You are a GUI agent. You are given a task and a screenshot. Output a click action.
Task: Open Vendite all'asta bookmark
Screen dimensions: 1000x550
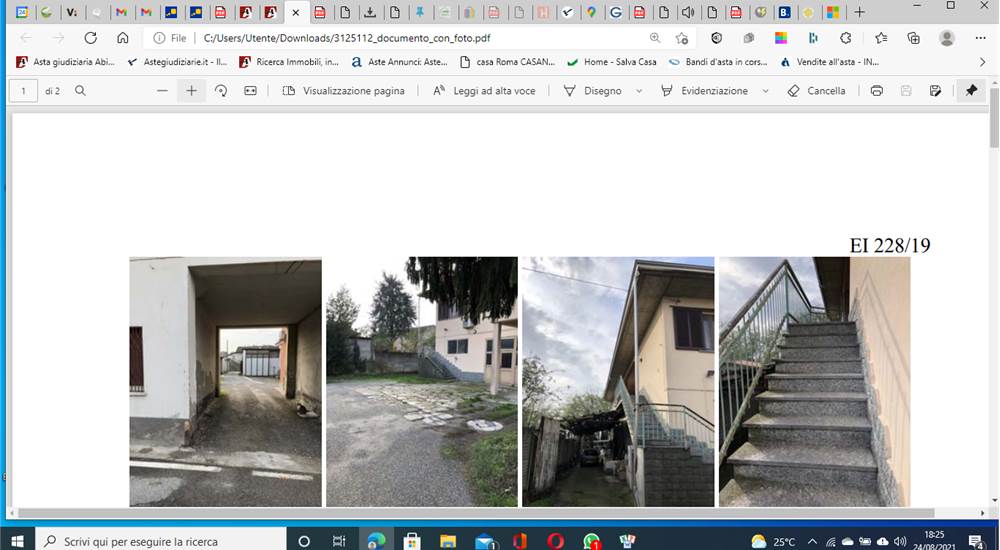pyautogui.click(x=829, y=62)
